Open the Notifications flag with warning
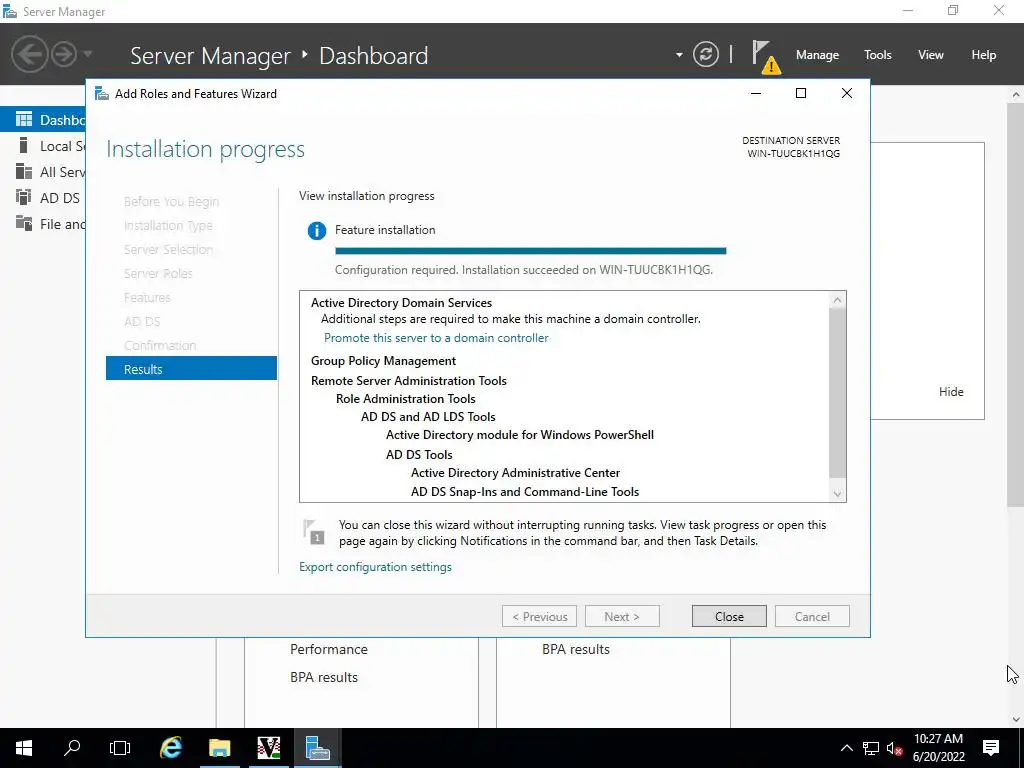 click(x=765, y=56)
